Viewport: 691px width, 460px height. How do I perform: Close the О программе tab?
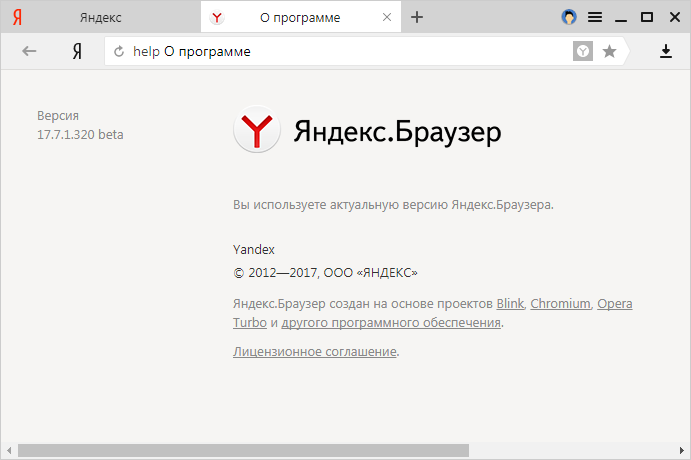pos(387,17)
